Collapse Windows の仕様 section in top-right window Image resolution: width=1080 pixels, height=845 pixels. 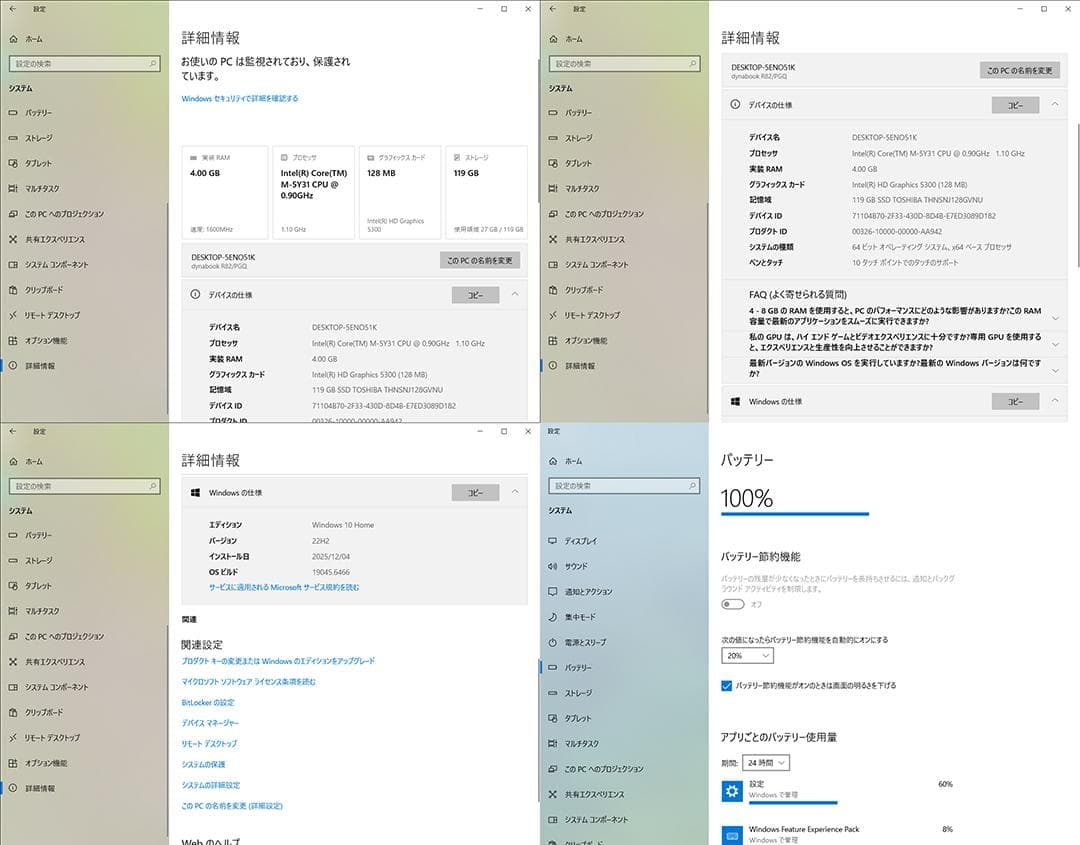pyautogui.click(x=1055, y=401)
